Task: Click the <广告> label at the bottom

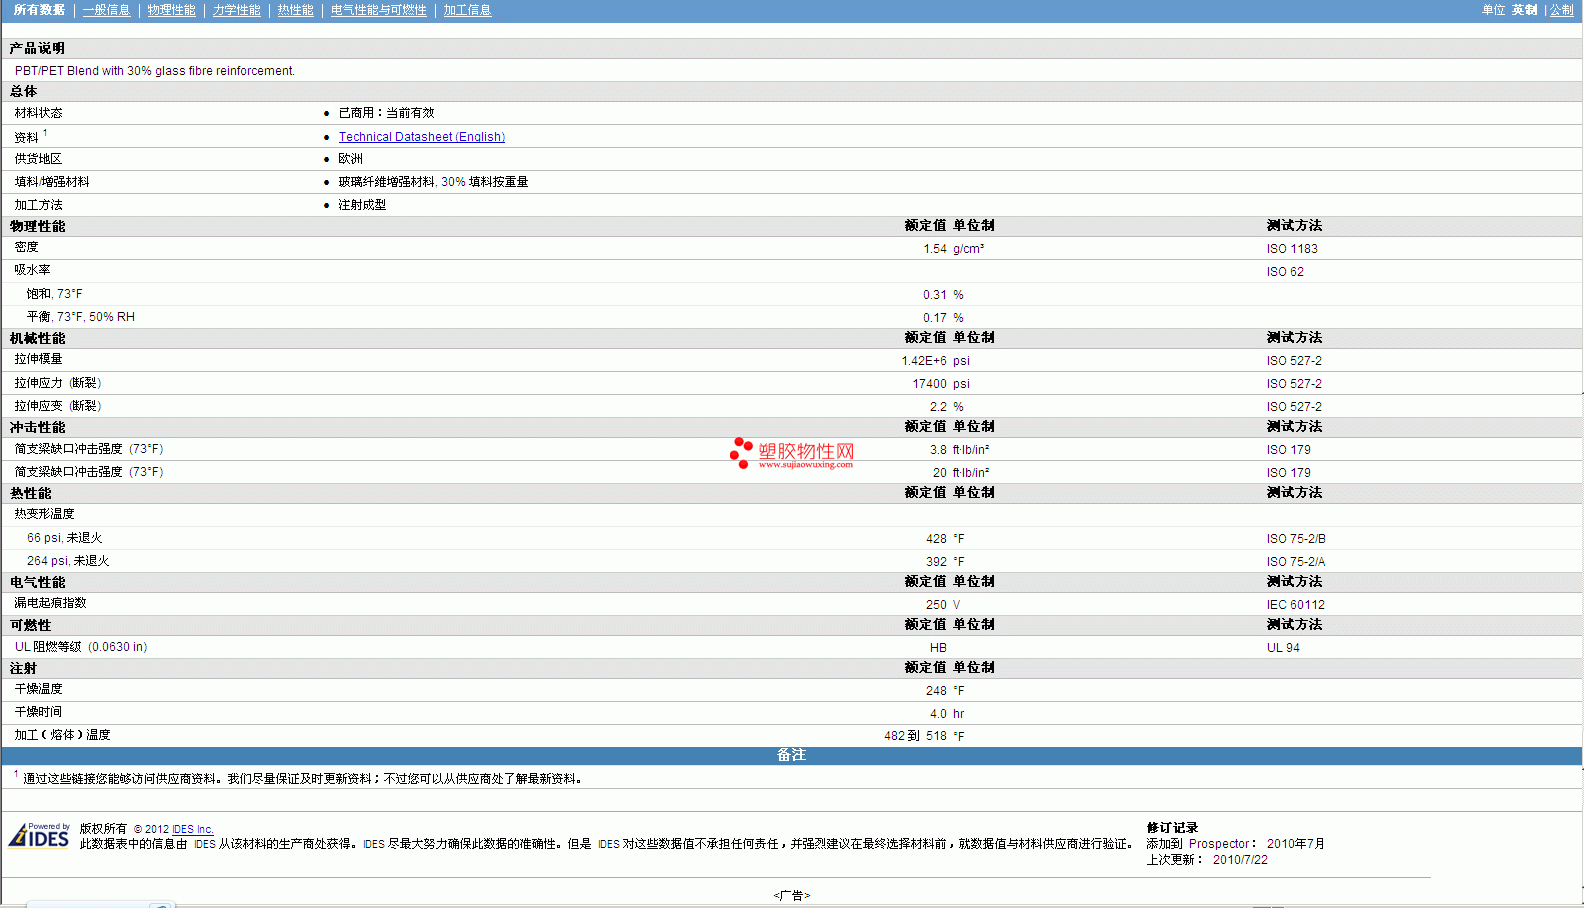Action: (x=792, y=896)
